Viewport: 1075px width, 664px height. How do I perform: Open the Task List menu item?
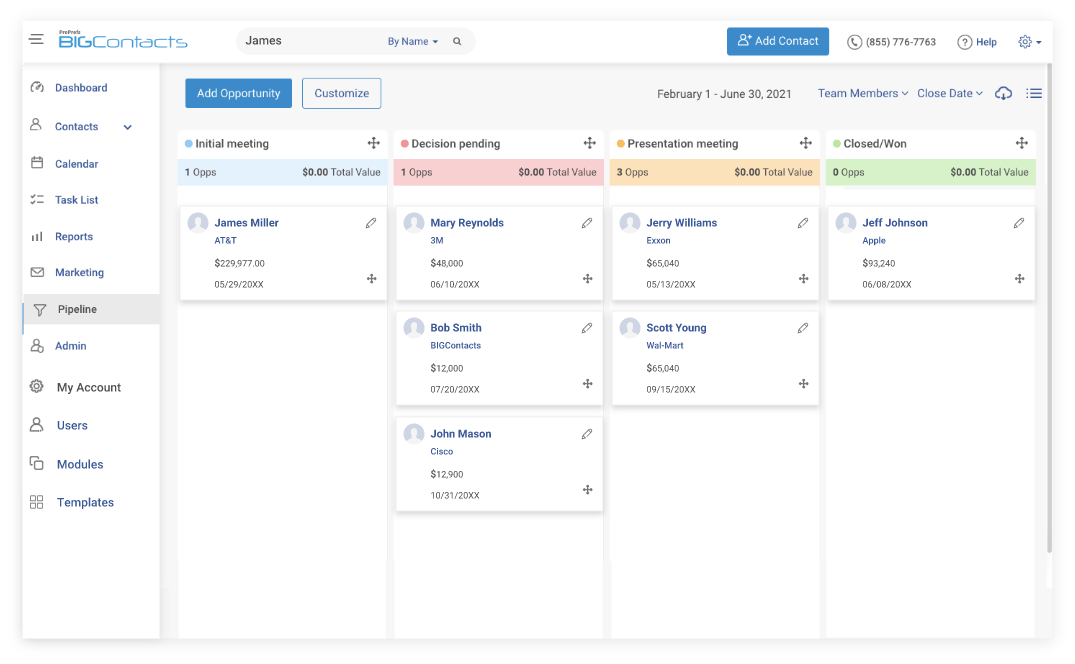(x=37, y=199)
